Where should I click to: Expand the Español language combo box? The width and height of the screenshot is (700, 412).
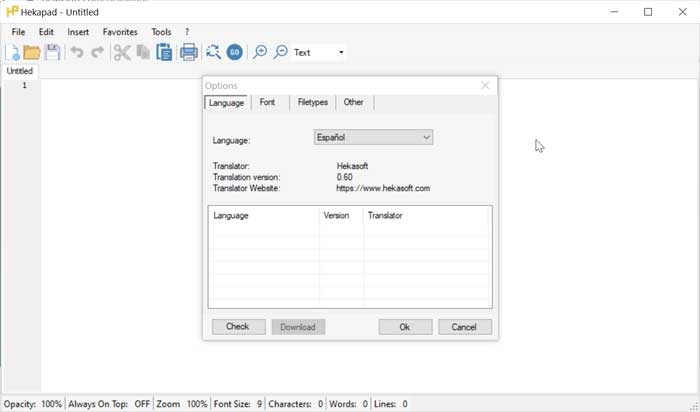(x=373, y=137)
